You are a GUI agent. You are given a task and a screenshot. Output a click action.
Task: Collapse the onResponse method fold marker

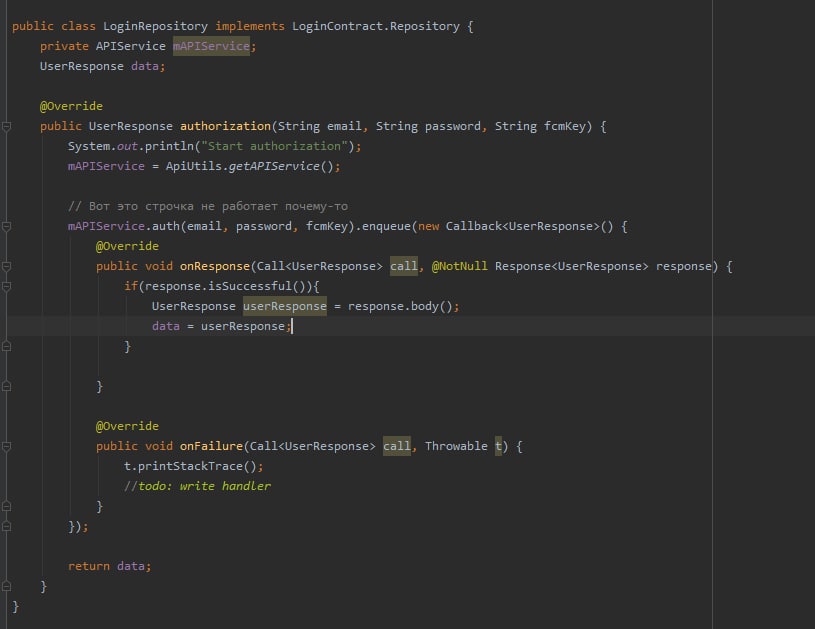tap(7, 267)
